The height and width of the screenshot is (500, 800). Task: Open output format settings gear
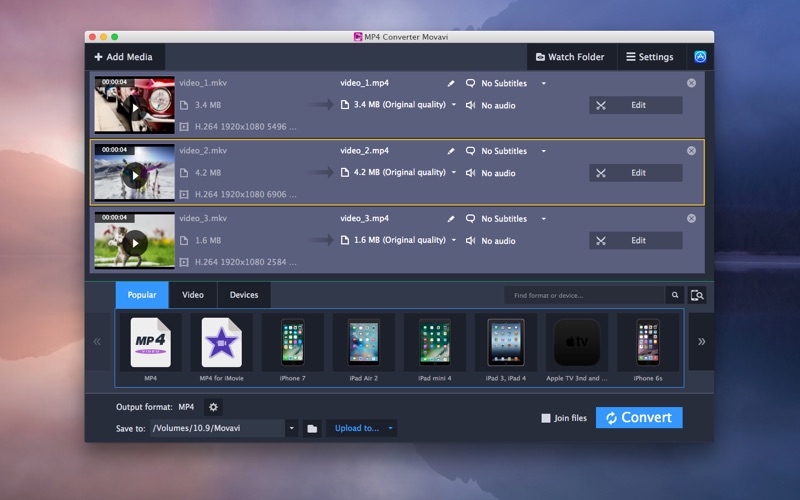(x=213, y=407)
